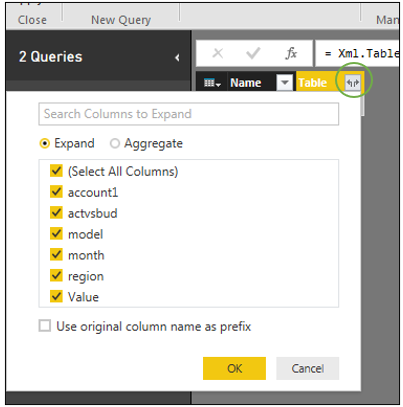Screen dimensions: 403x407
Task: Click the OK button
Action: [234, 368]
